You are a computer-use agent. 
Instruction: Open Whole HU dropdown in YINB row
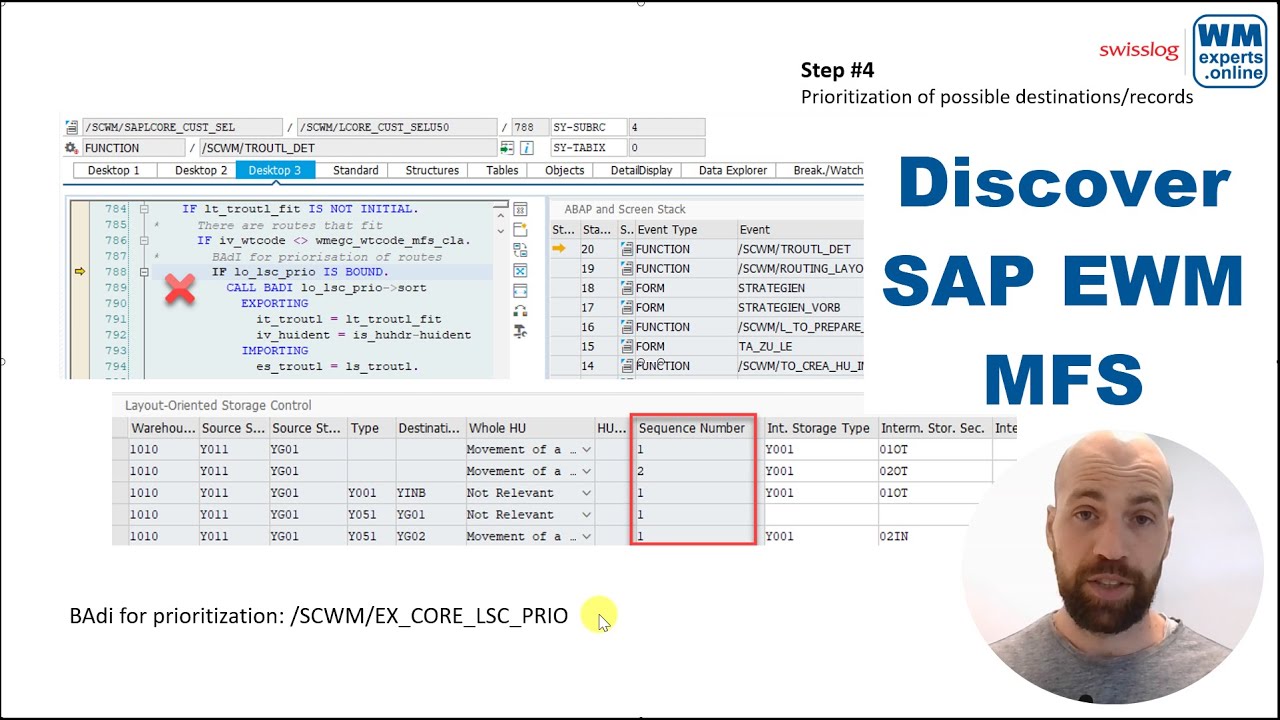[586, 493]
